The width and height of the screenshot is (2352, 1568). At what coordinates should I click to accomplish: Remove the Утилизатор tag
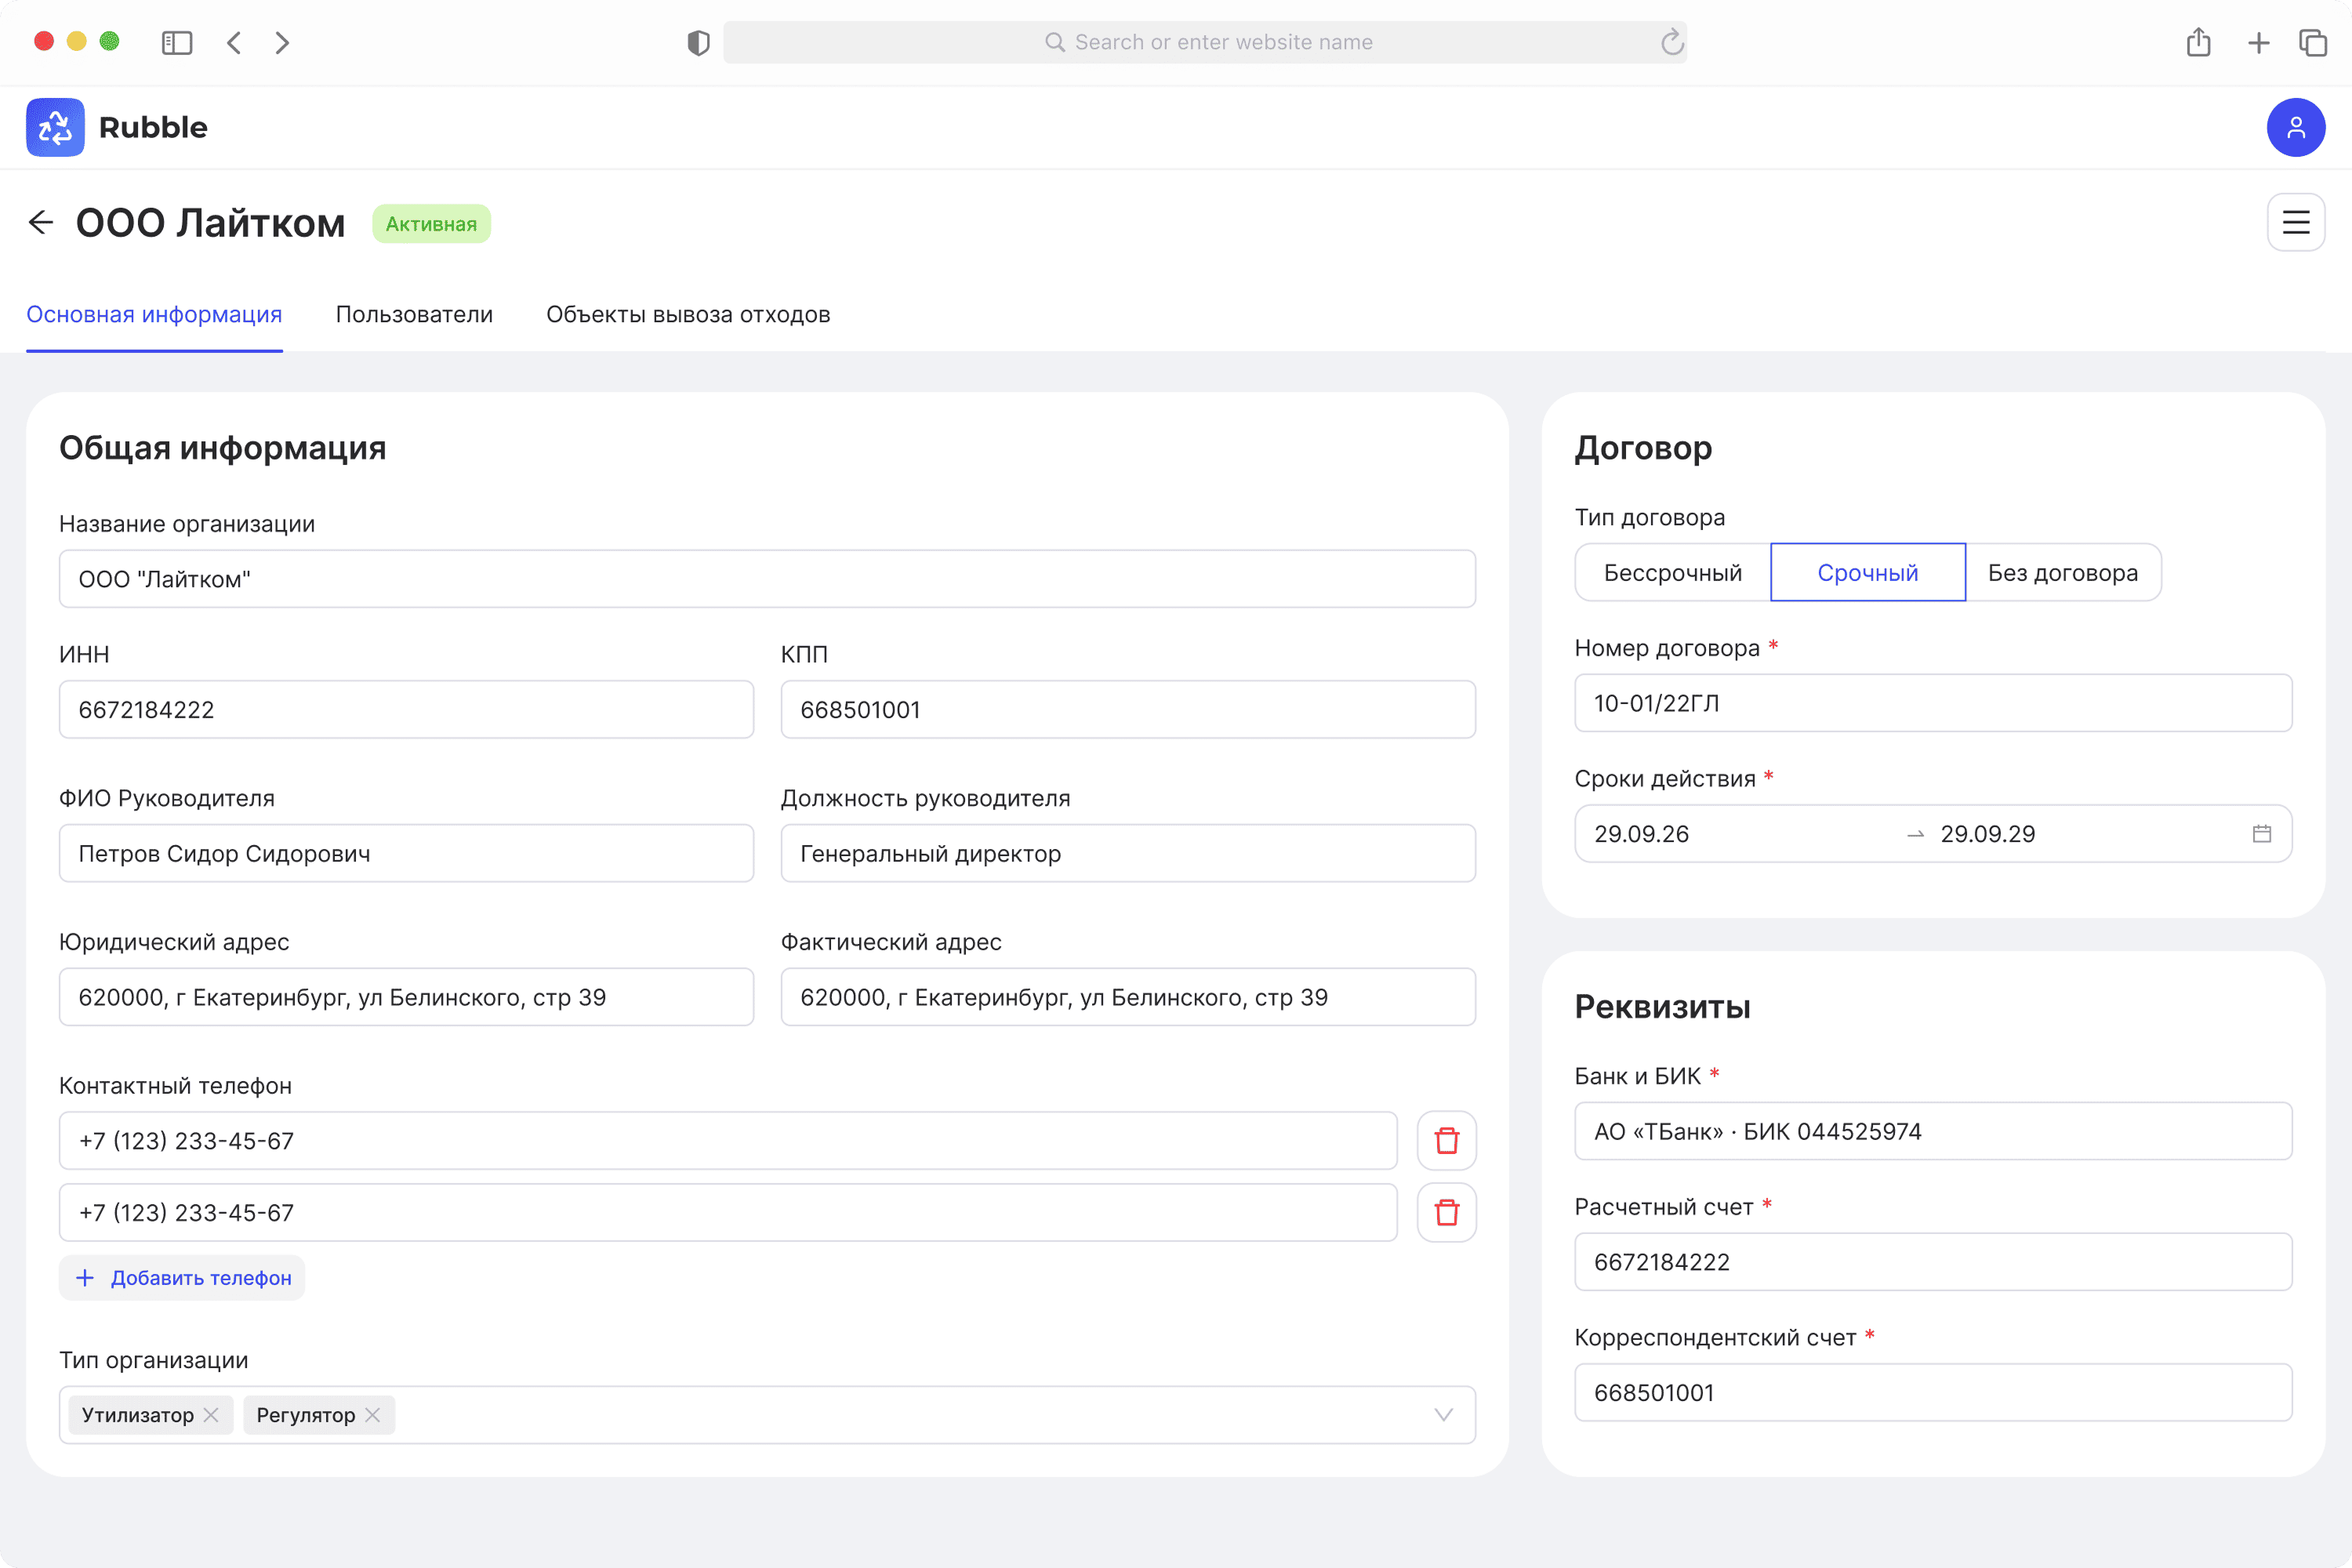[211, 1414]
